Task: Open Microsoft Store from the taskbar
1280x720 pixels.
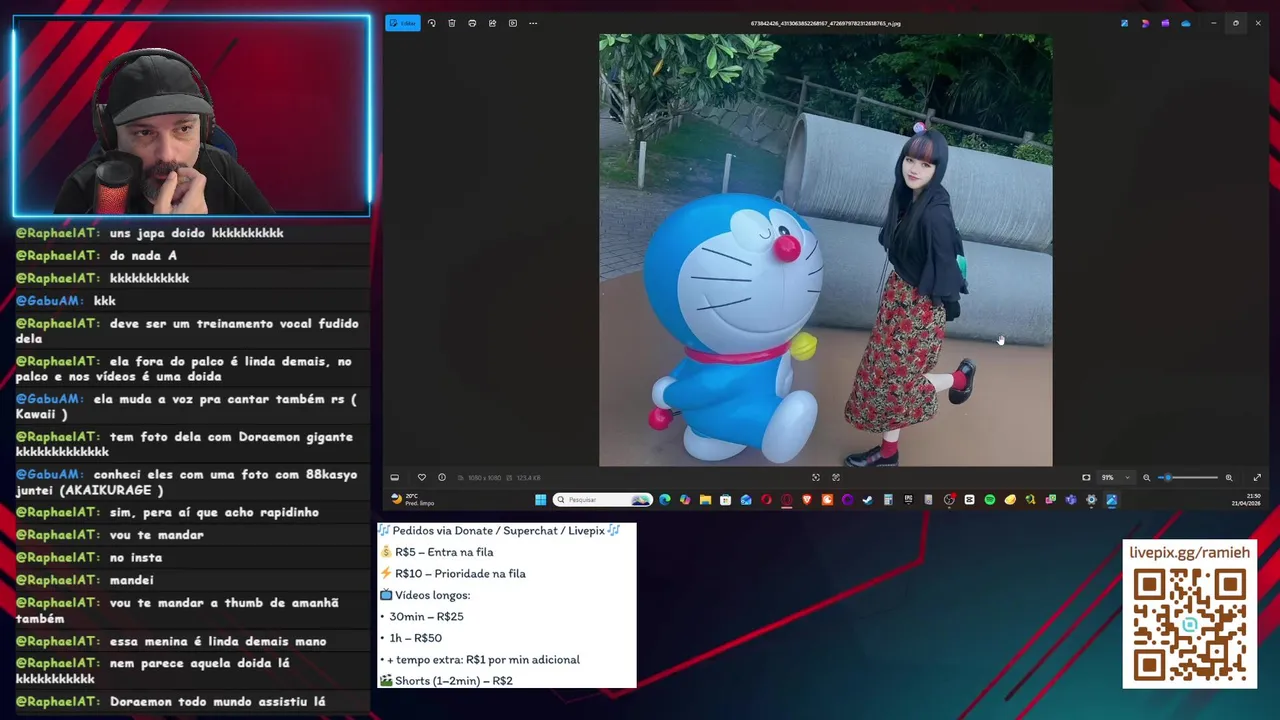Action: point(725,499)
